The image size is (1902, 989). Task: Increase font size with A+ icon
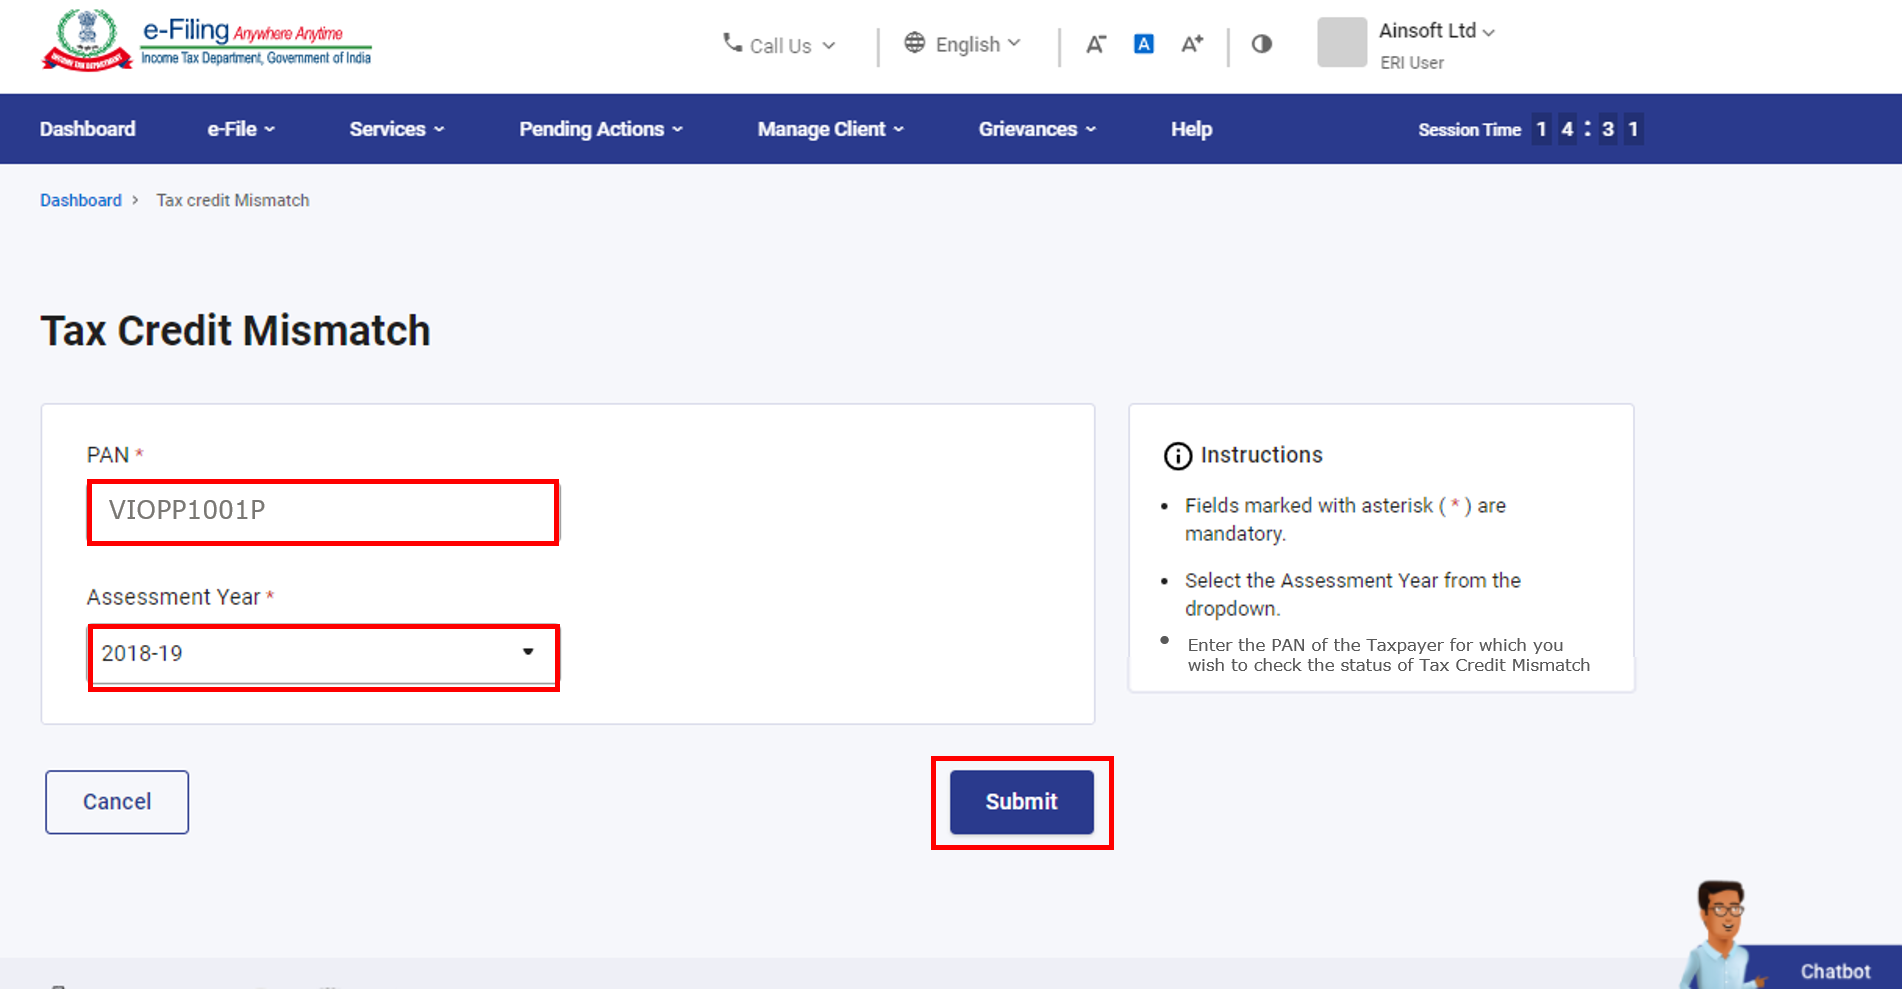1192,44
